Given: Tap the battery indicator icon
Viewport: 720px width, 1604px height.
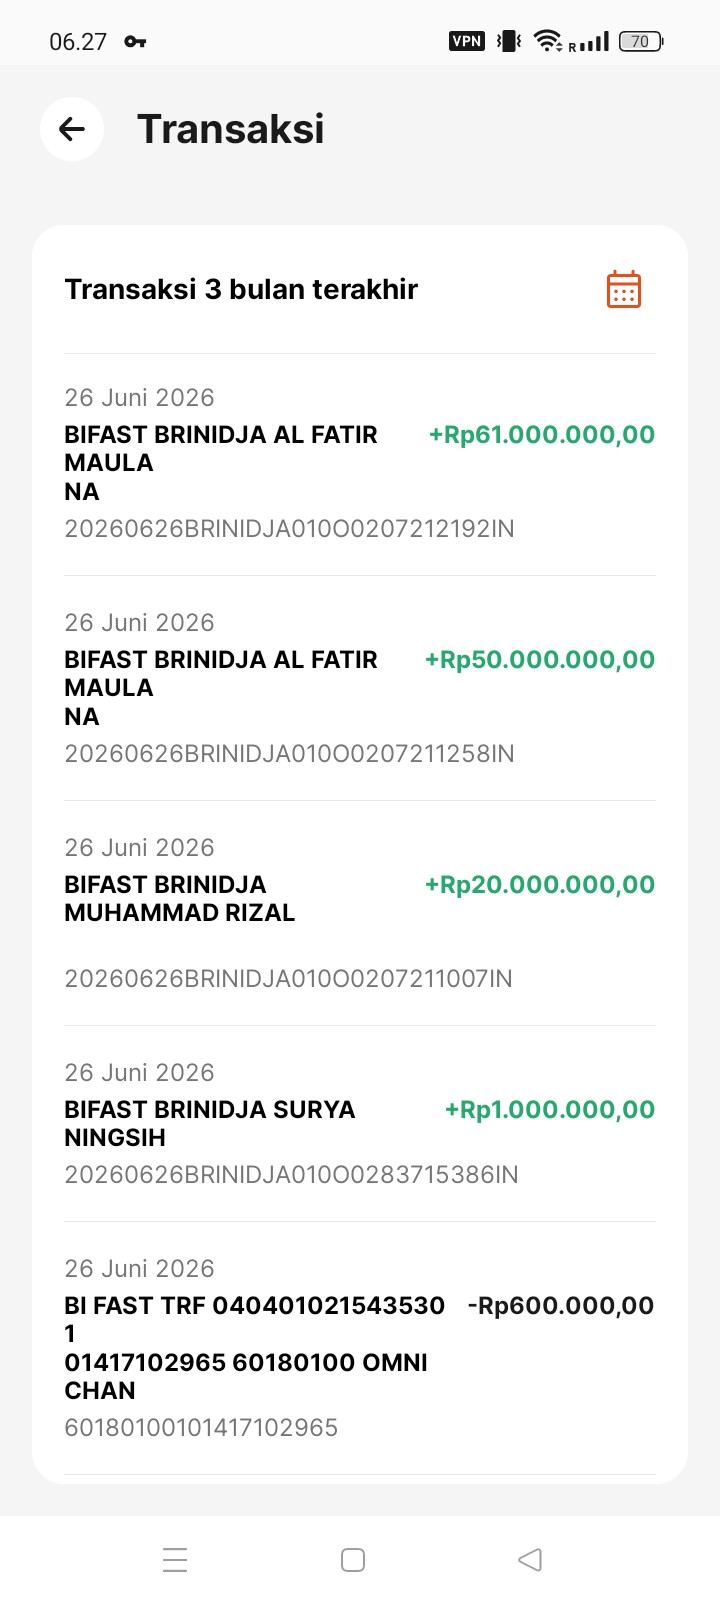Looking at the screenshot, I should (x=641, y=41).
